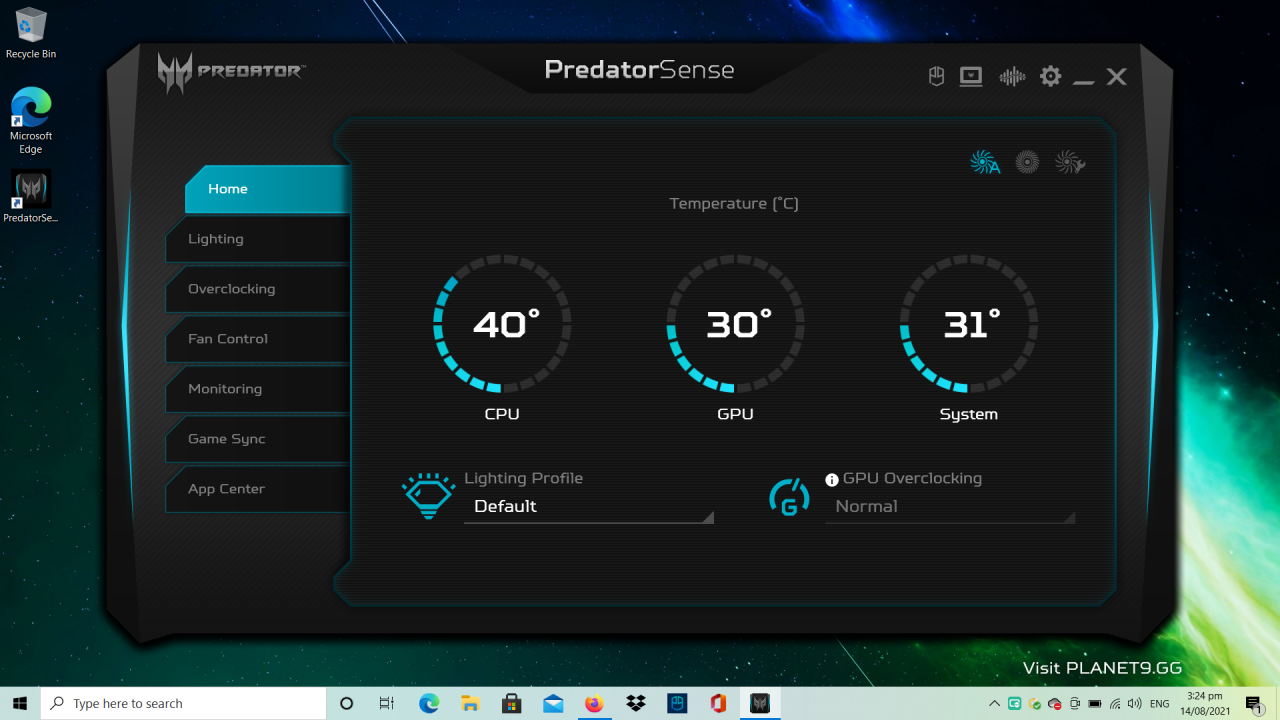
Task: Click the CPU temperature gauge
Action: tap(503, 323)
